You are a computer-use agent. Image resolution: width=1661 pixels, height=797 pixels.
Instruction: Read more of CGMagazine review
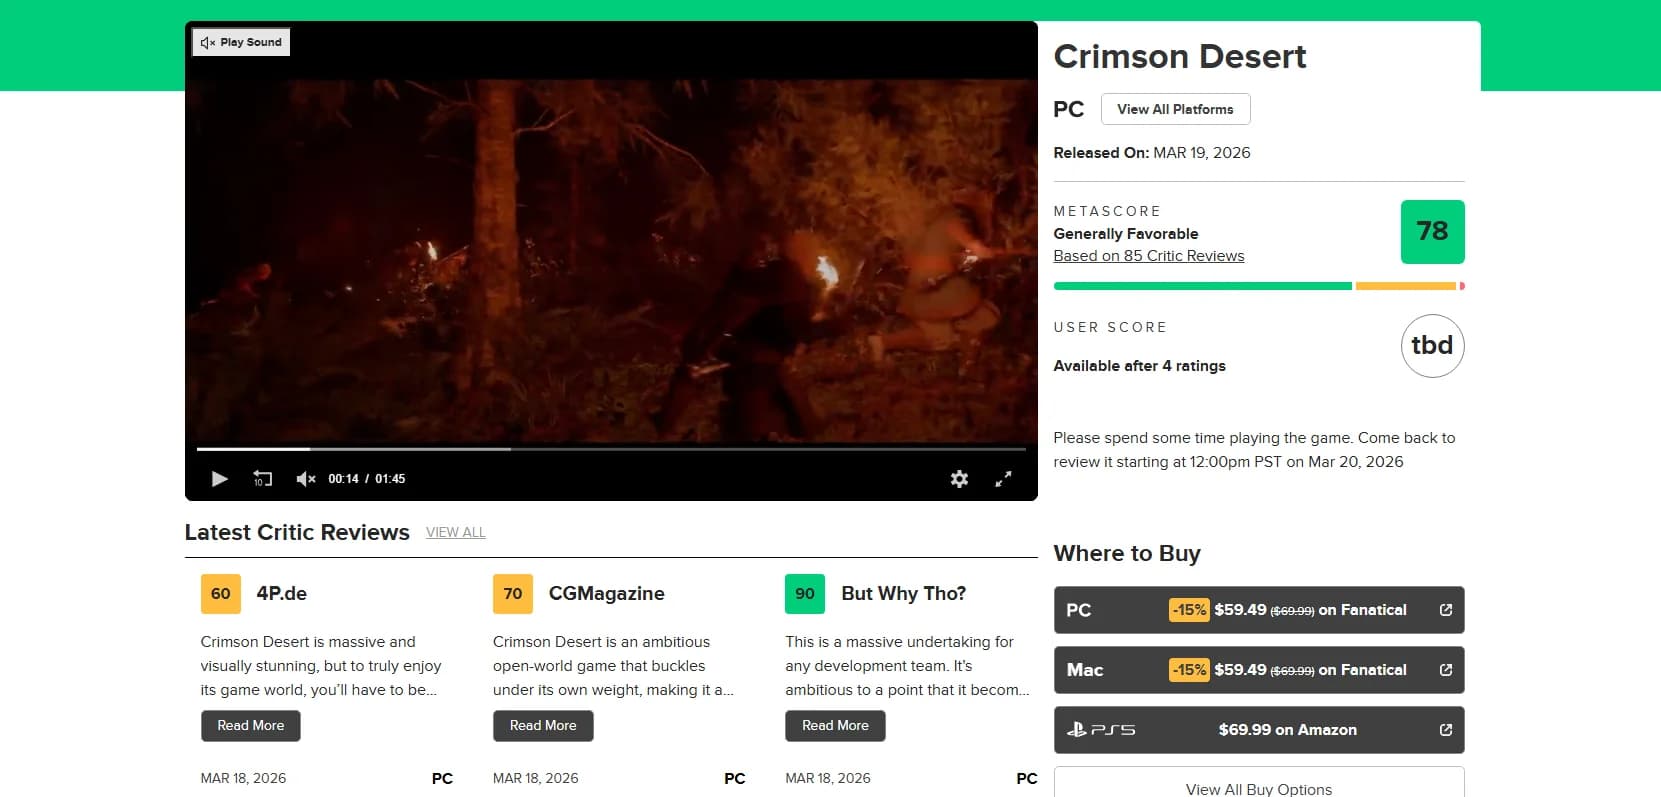click(x=543, y=726)
